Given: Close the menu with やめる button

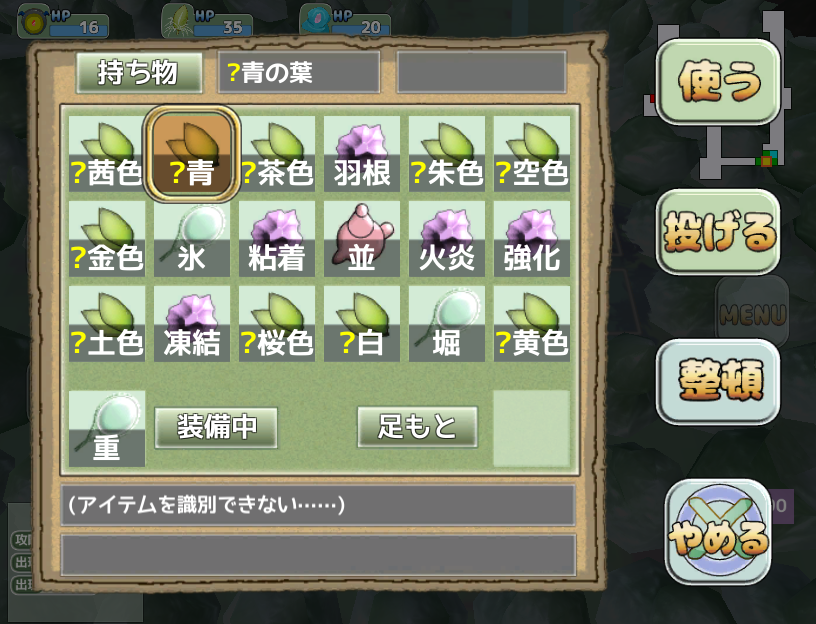Looking at the screenshot, I should [718, 531].
